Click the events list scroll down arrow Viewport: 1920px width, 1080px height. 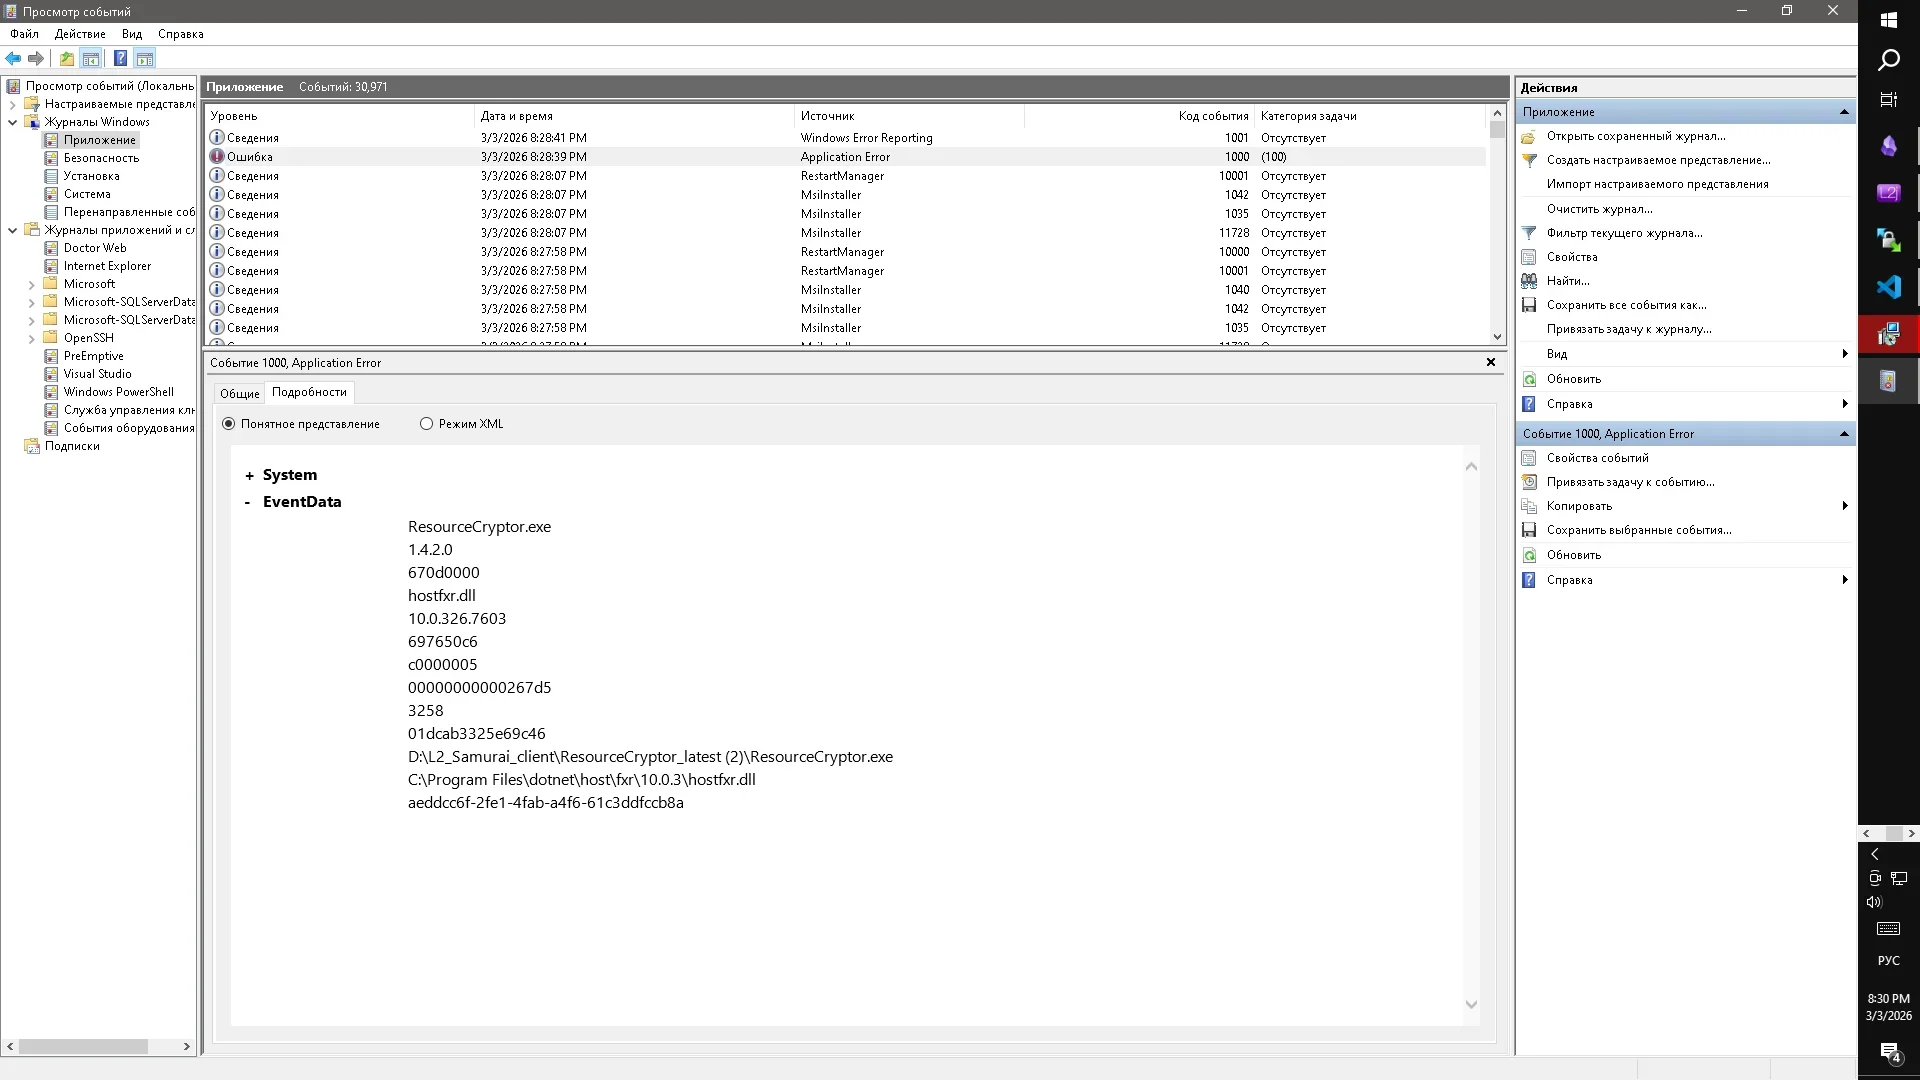(1497, 337)
